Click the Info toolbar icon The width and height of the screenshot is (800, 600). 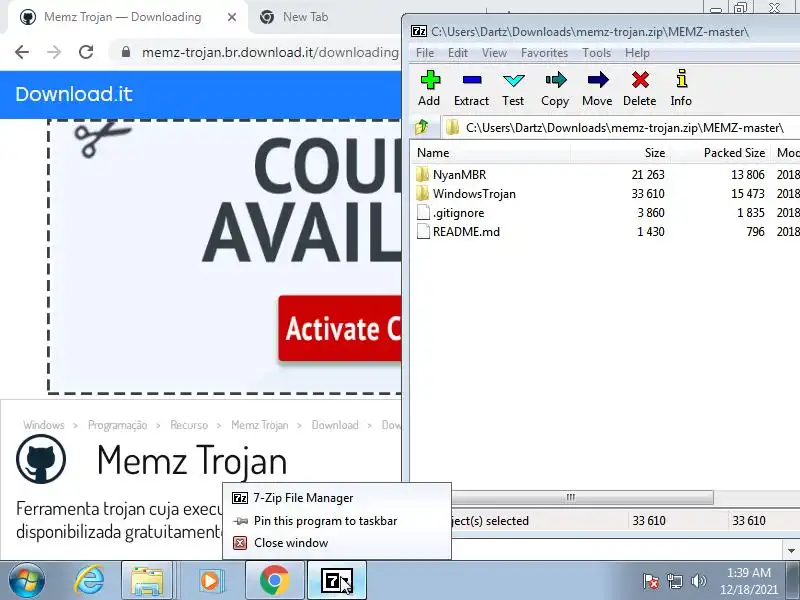click(681, 88)
